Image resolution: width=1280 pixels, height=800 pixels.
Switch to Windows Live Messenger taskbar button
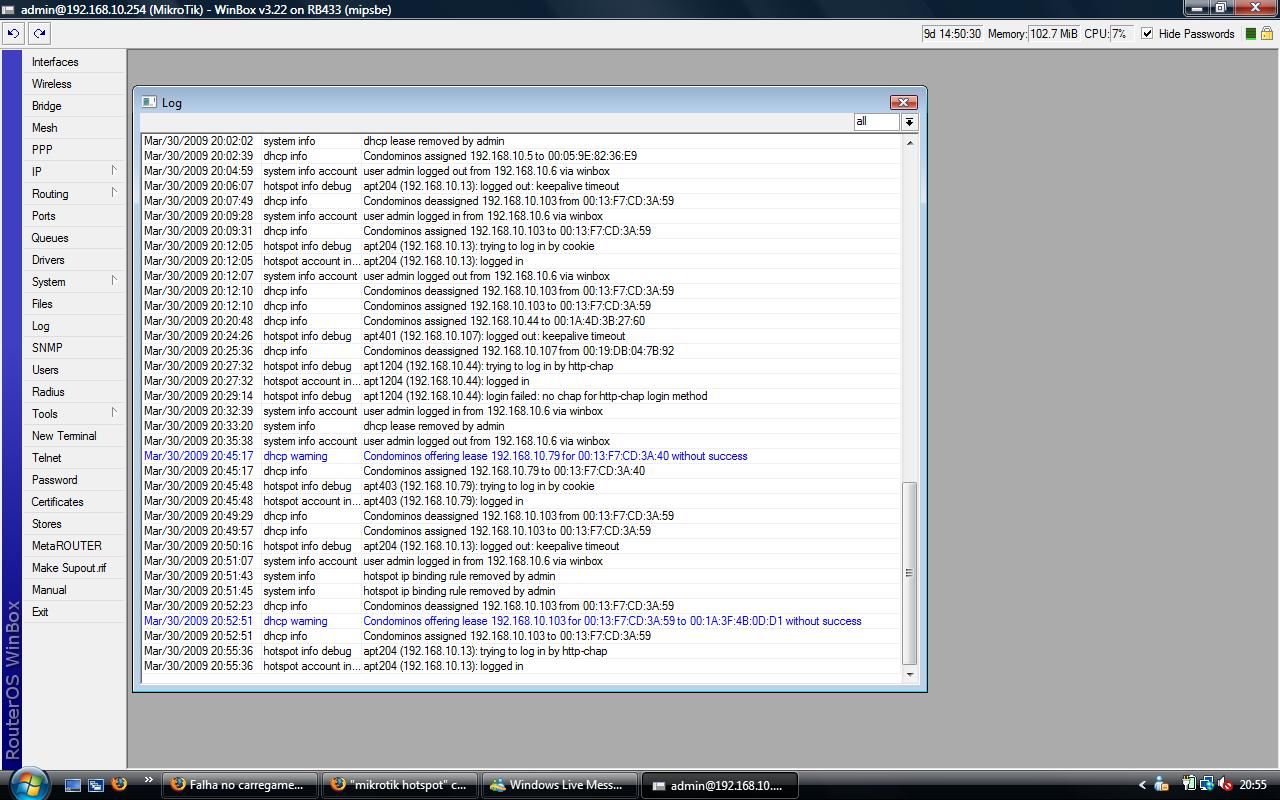[x=560, y=785]
